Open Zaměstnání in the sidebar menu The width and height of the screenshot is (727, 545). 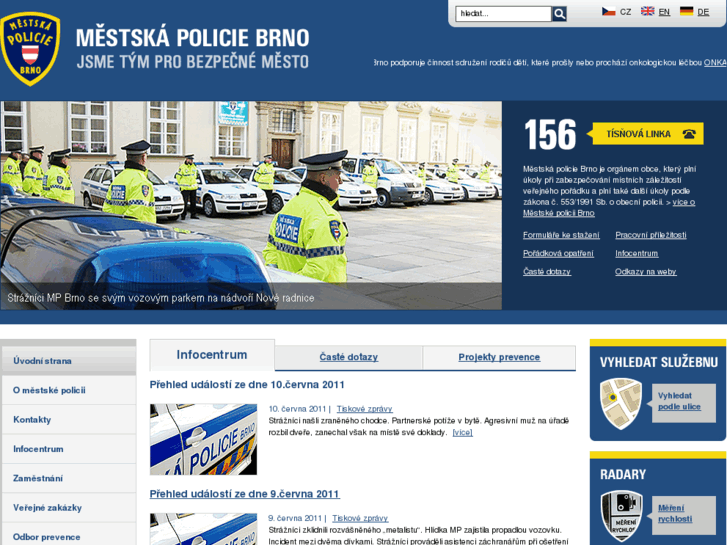pyautogui.click(x=69, y=478)
